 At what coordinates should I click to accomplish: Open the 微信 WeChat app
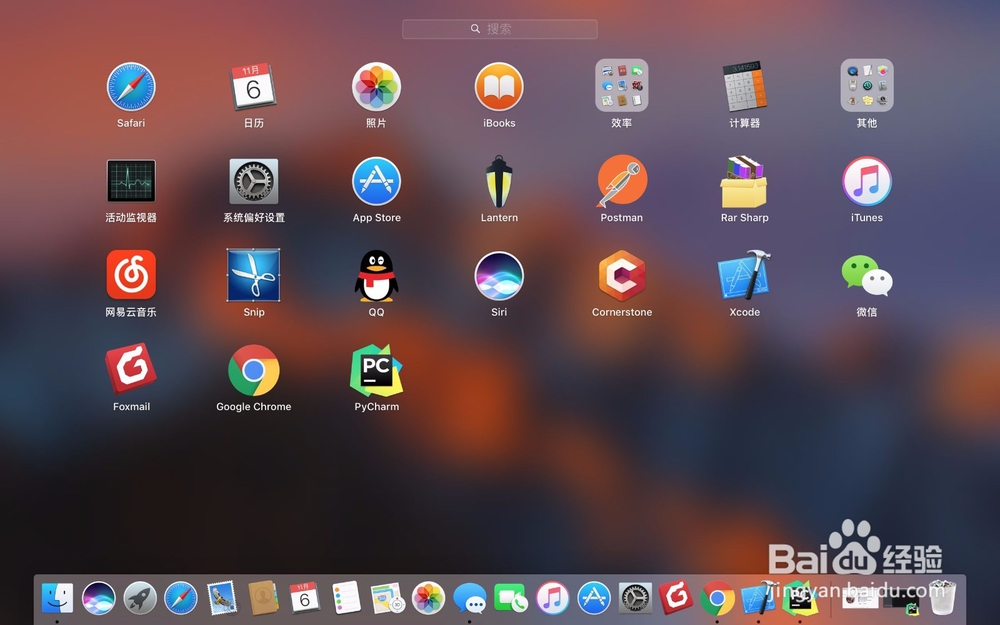(x=867, y=275)
